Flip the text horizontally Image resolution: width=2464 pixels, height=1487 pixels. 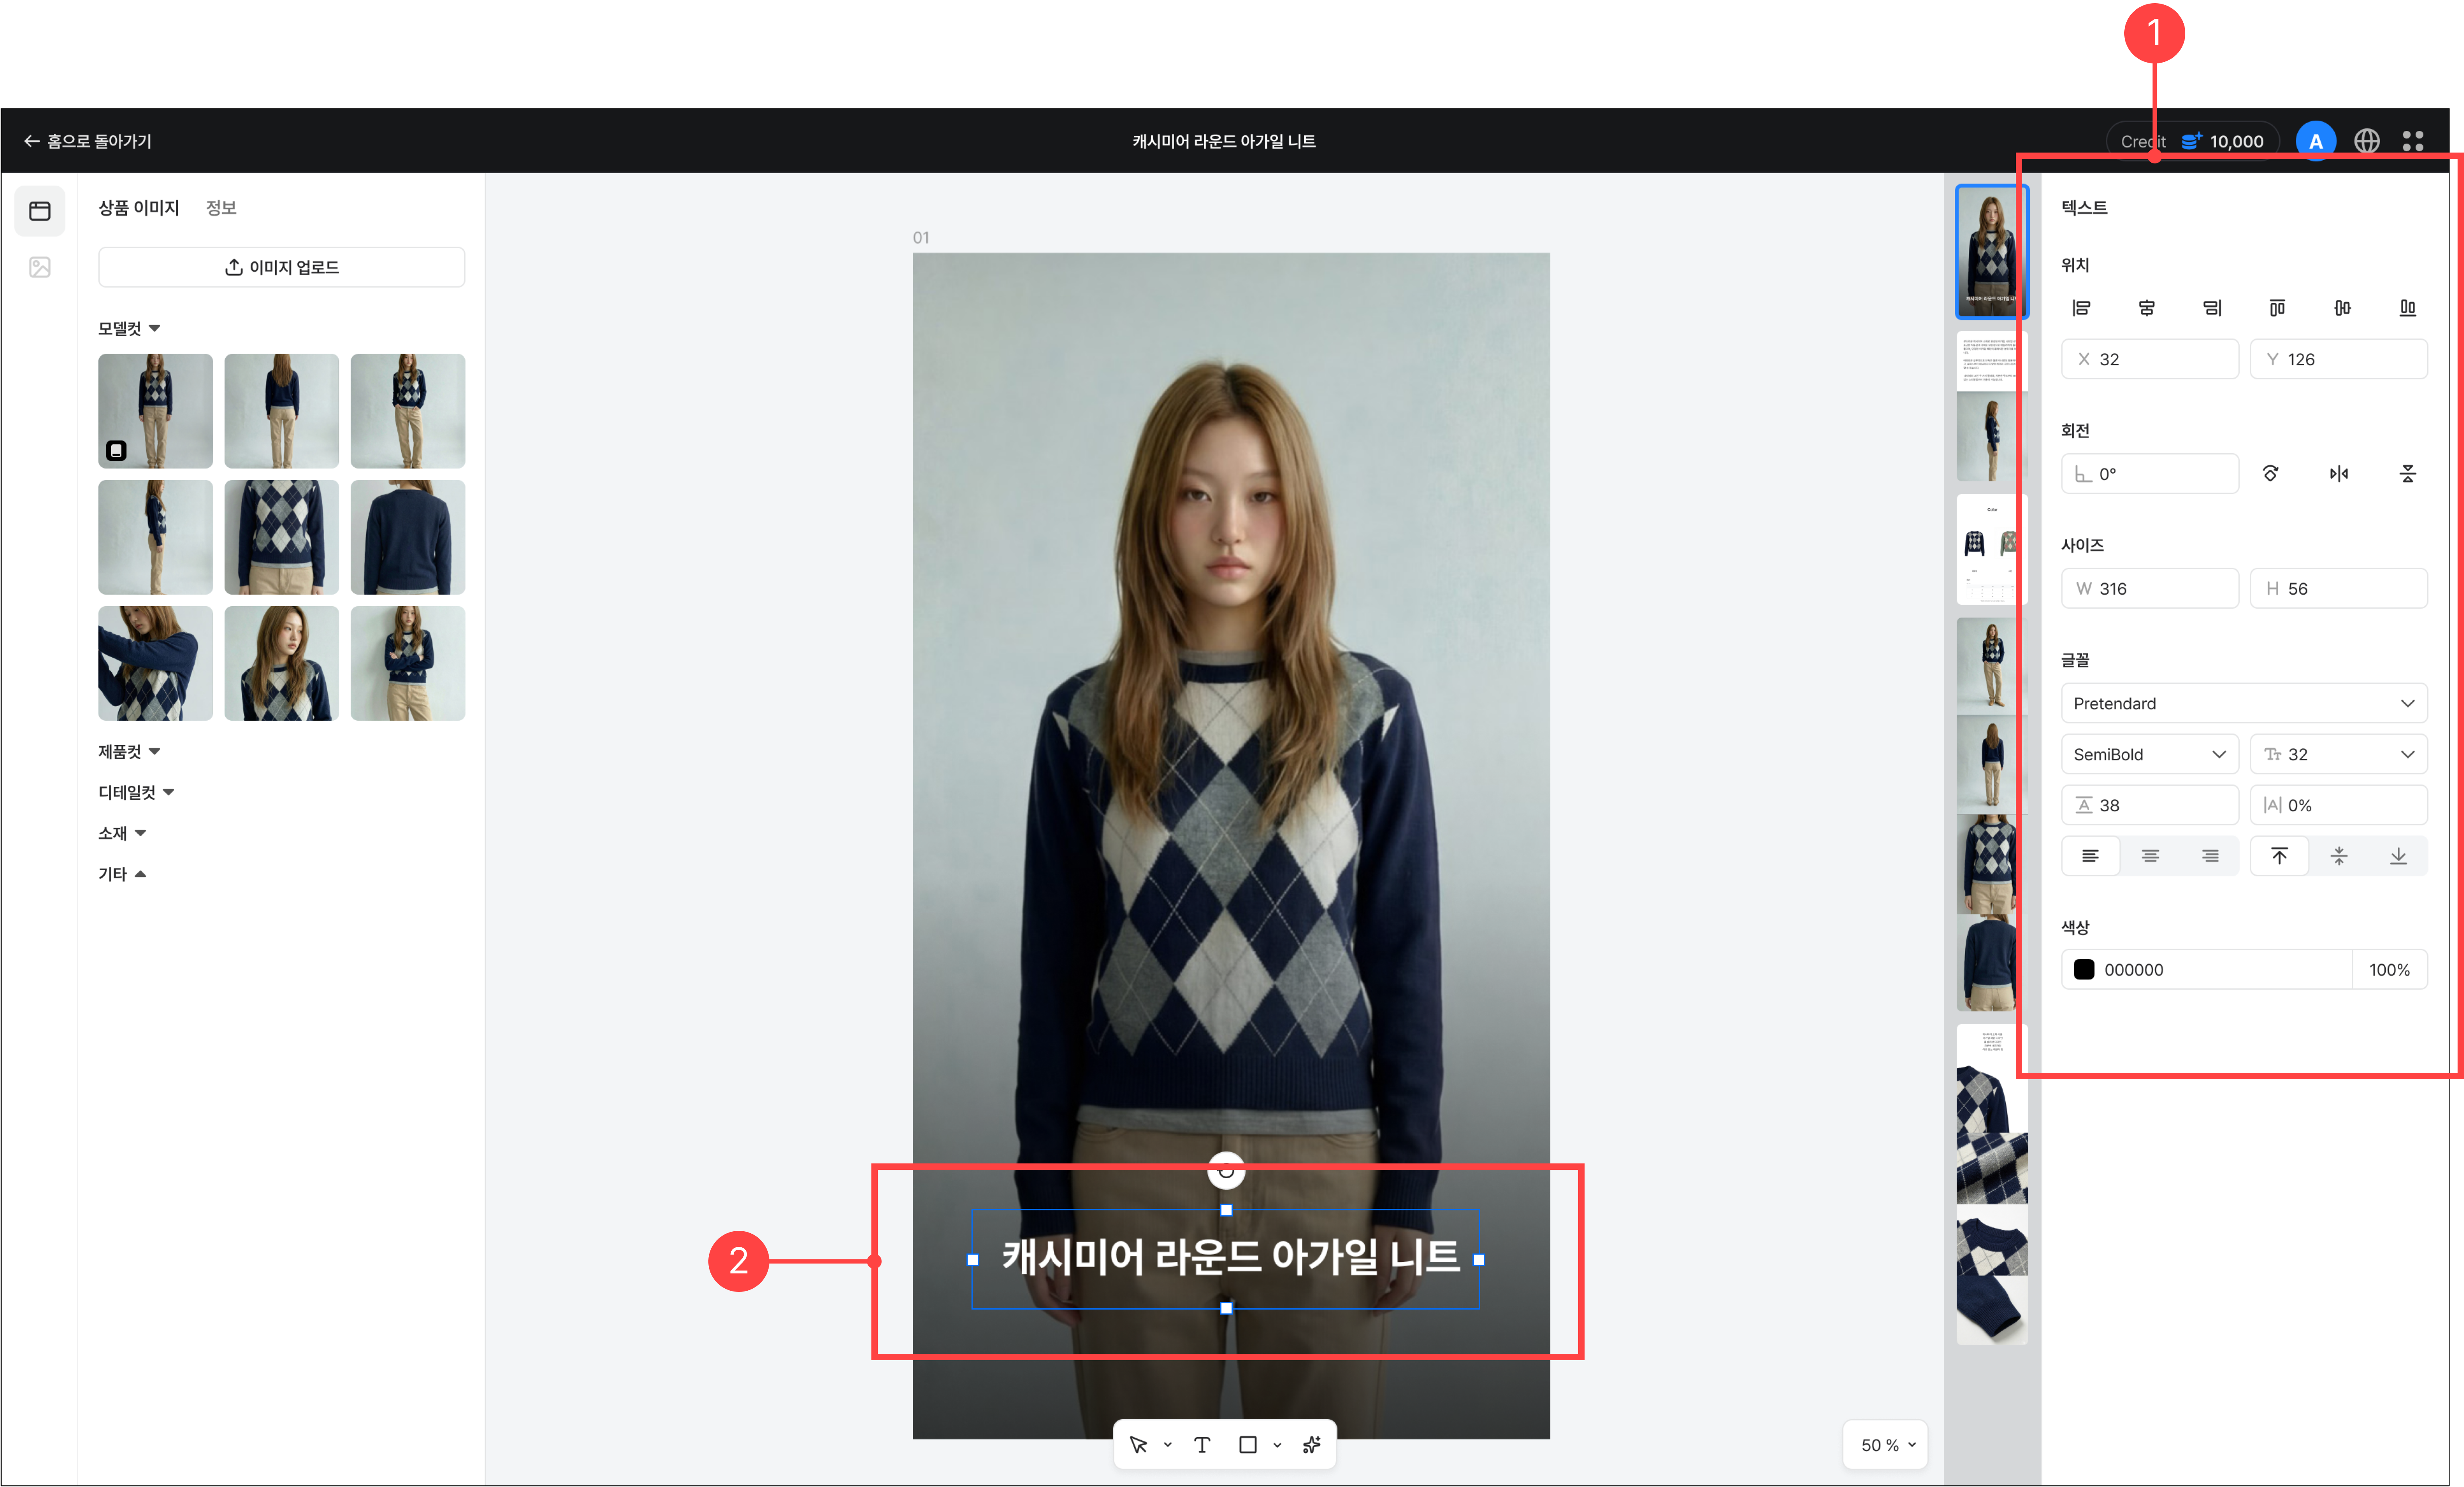tap(2339, 474)
